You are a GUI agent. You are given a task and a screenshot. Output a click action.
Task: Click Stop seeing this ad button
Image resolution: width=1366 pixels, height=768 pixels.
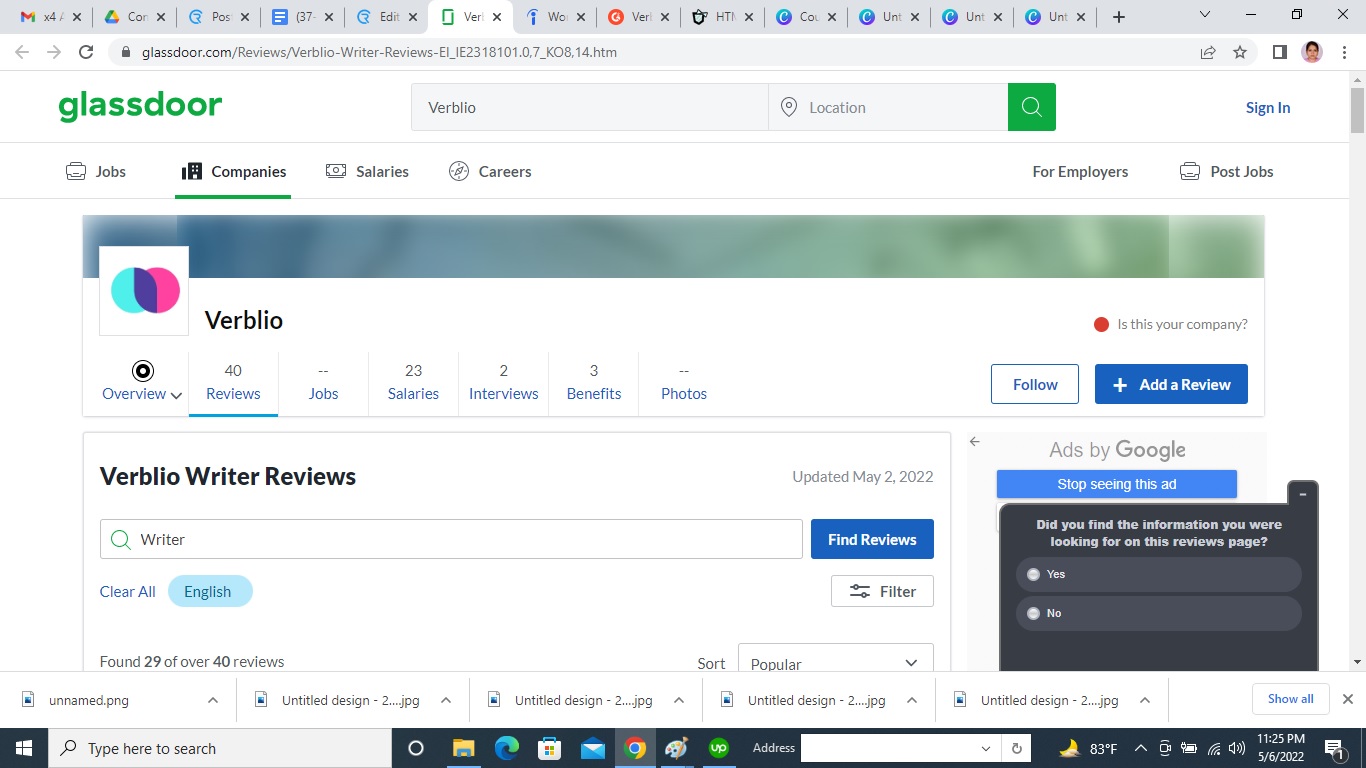(1117, 484)
